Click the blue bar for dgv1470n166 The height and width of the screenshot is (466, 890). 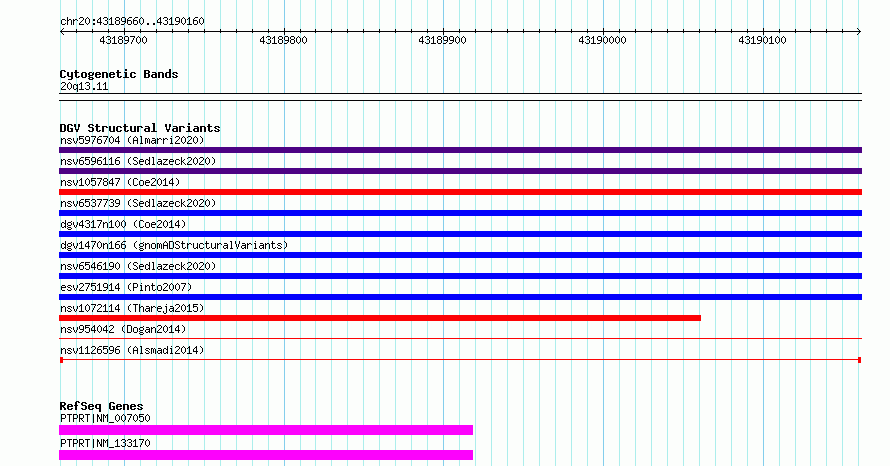click(460, 255)
